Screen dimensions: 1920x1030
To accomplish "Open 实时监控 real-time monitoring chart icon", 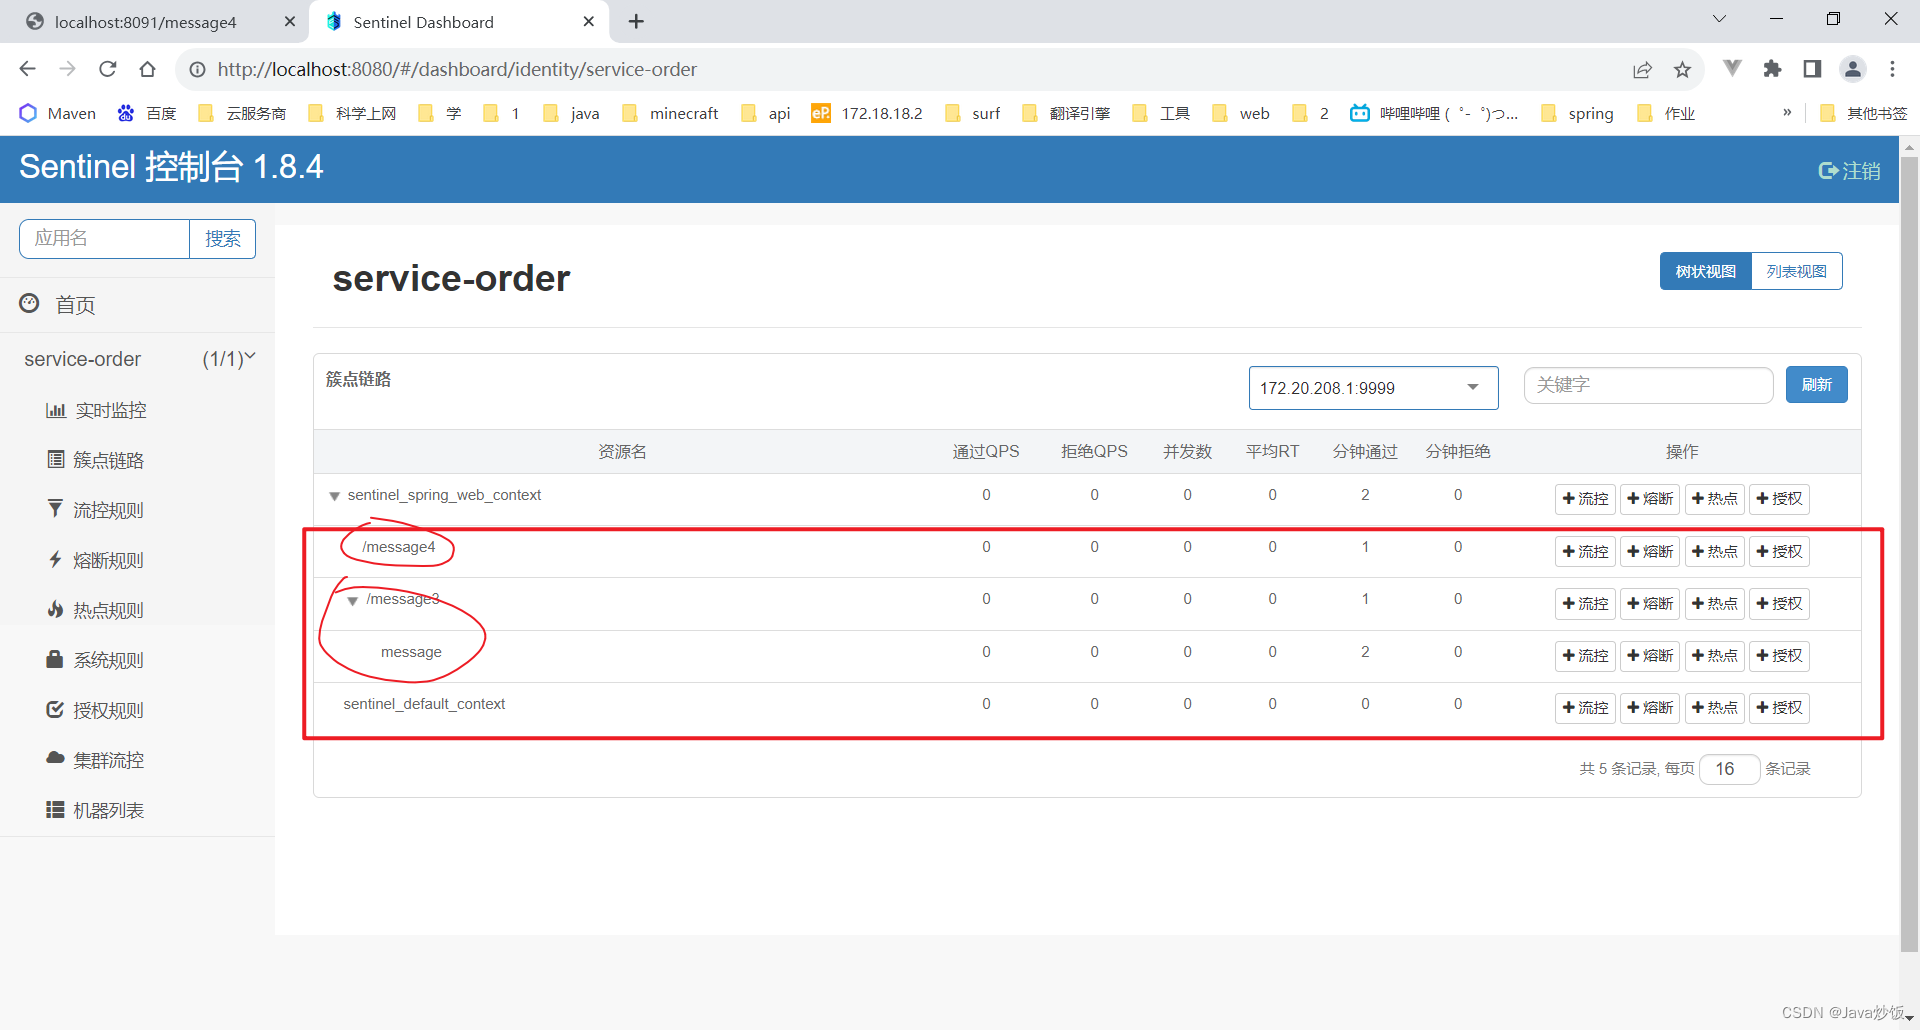I will coord(55,410).
